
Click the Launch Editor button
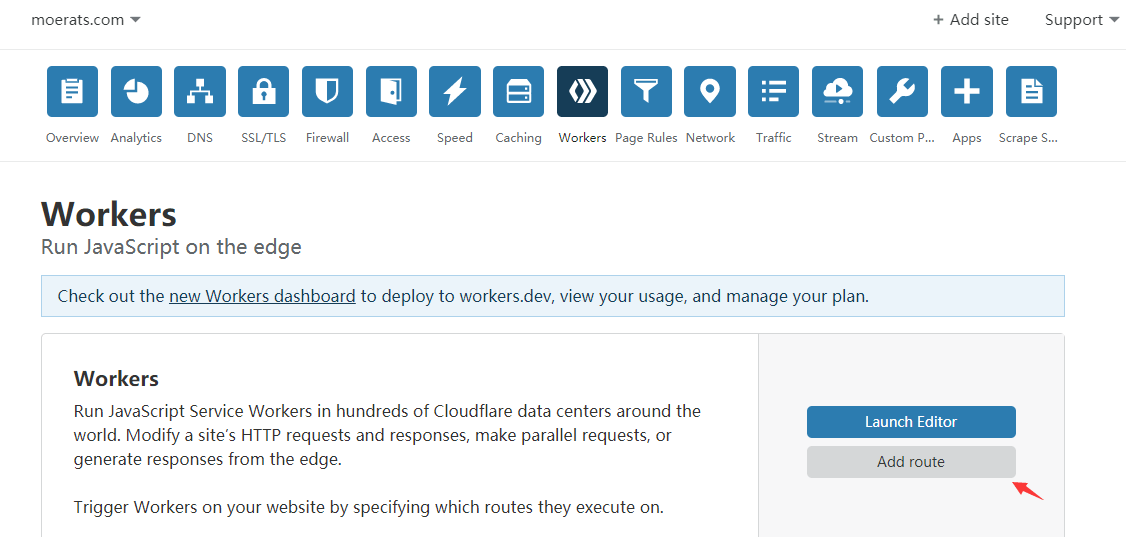(x=911, y=422)
